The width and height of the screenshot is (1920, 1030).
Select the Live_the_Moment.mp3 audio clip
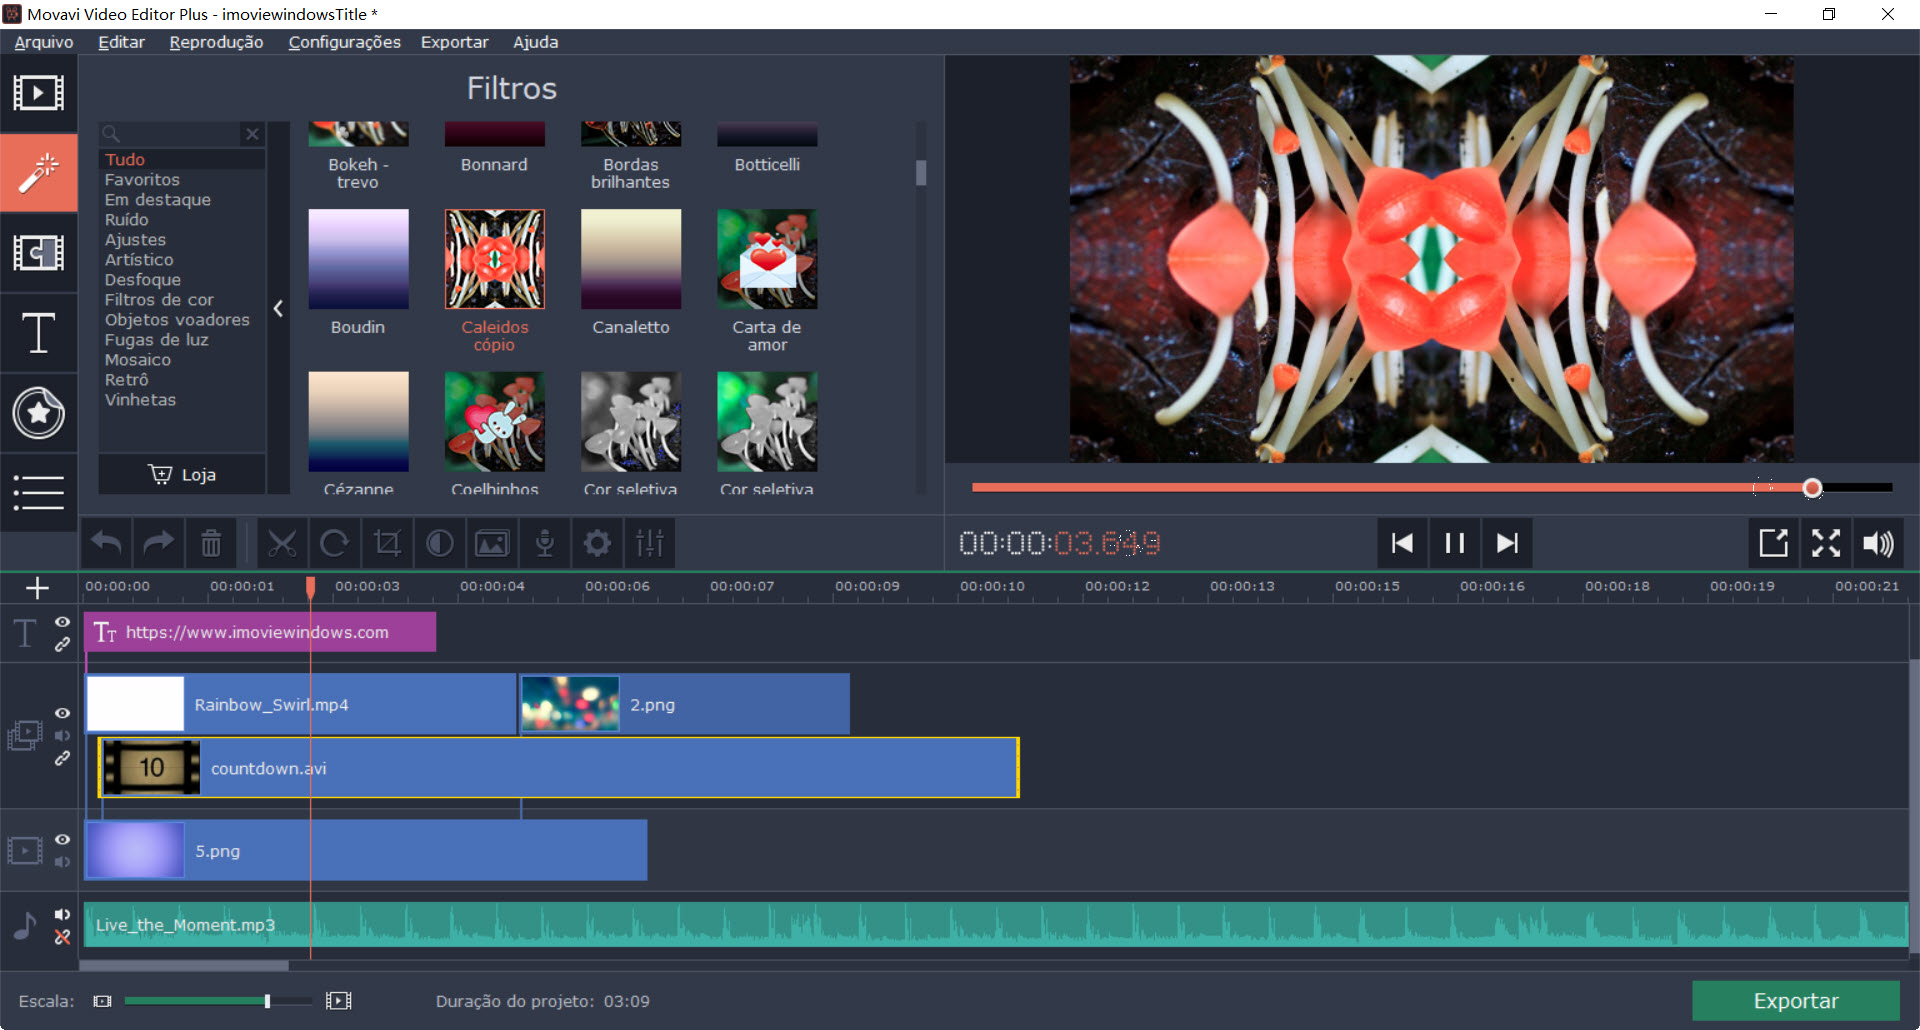click(995, 925)
